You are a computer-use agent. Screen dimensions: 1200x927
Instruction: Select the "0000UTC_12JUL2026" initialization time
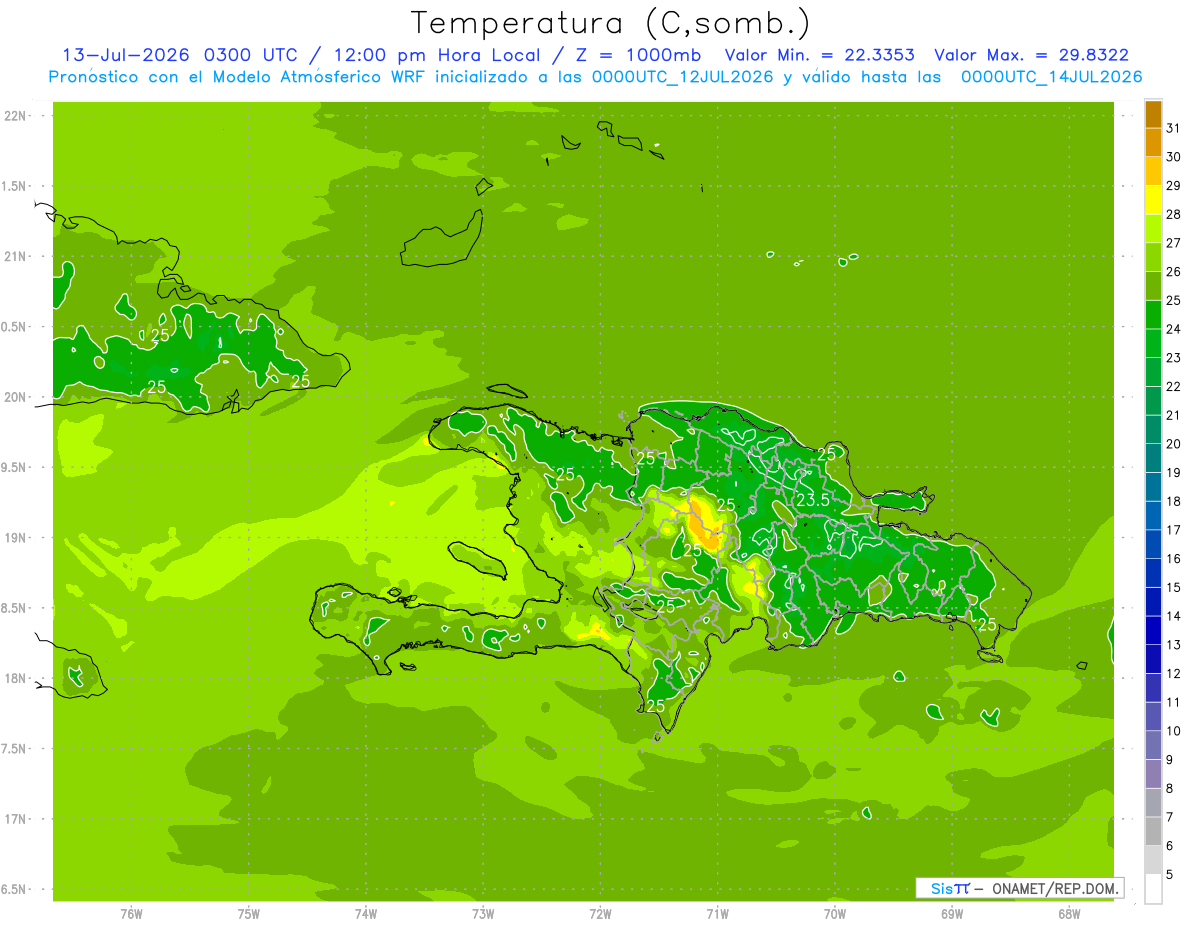(683, 77)
